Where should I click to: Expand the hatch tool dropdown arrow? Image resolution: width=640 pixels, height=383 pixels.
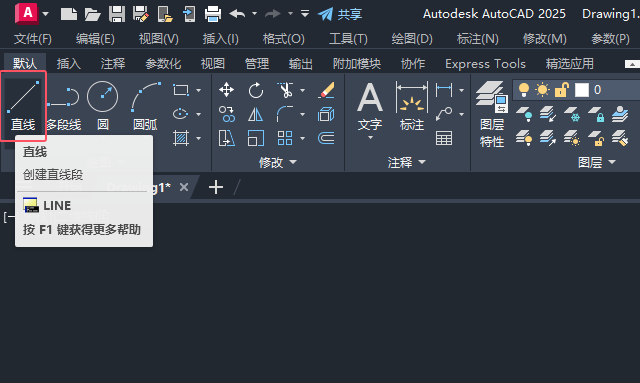tap(198, 138)
